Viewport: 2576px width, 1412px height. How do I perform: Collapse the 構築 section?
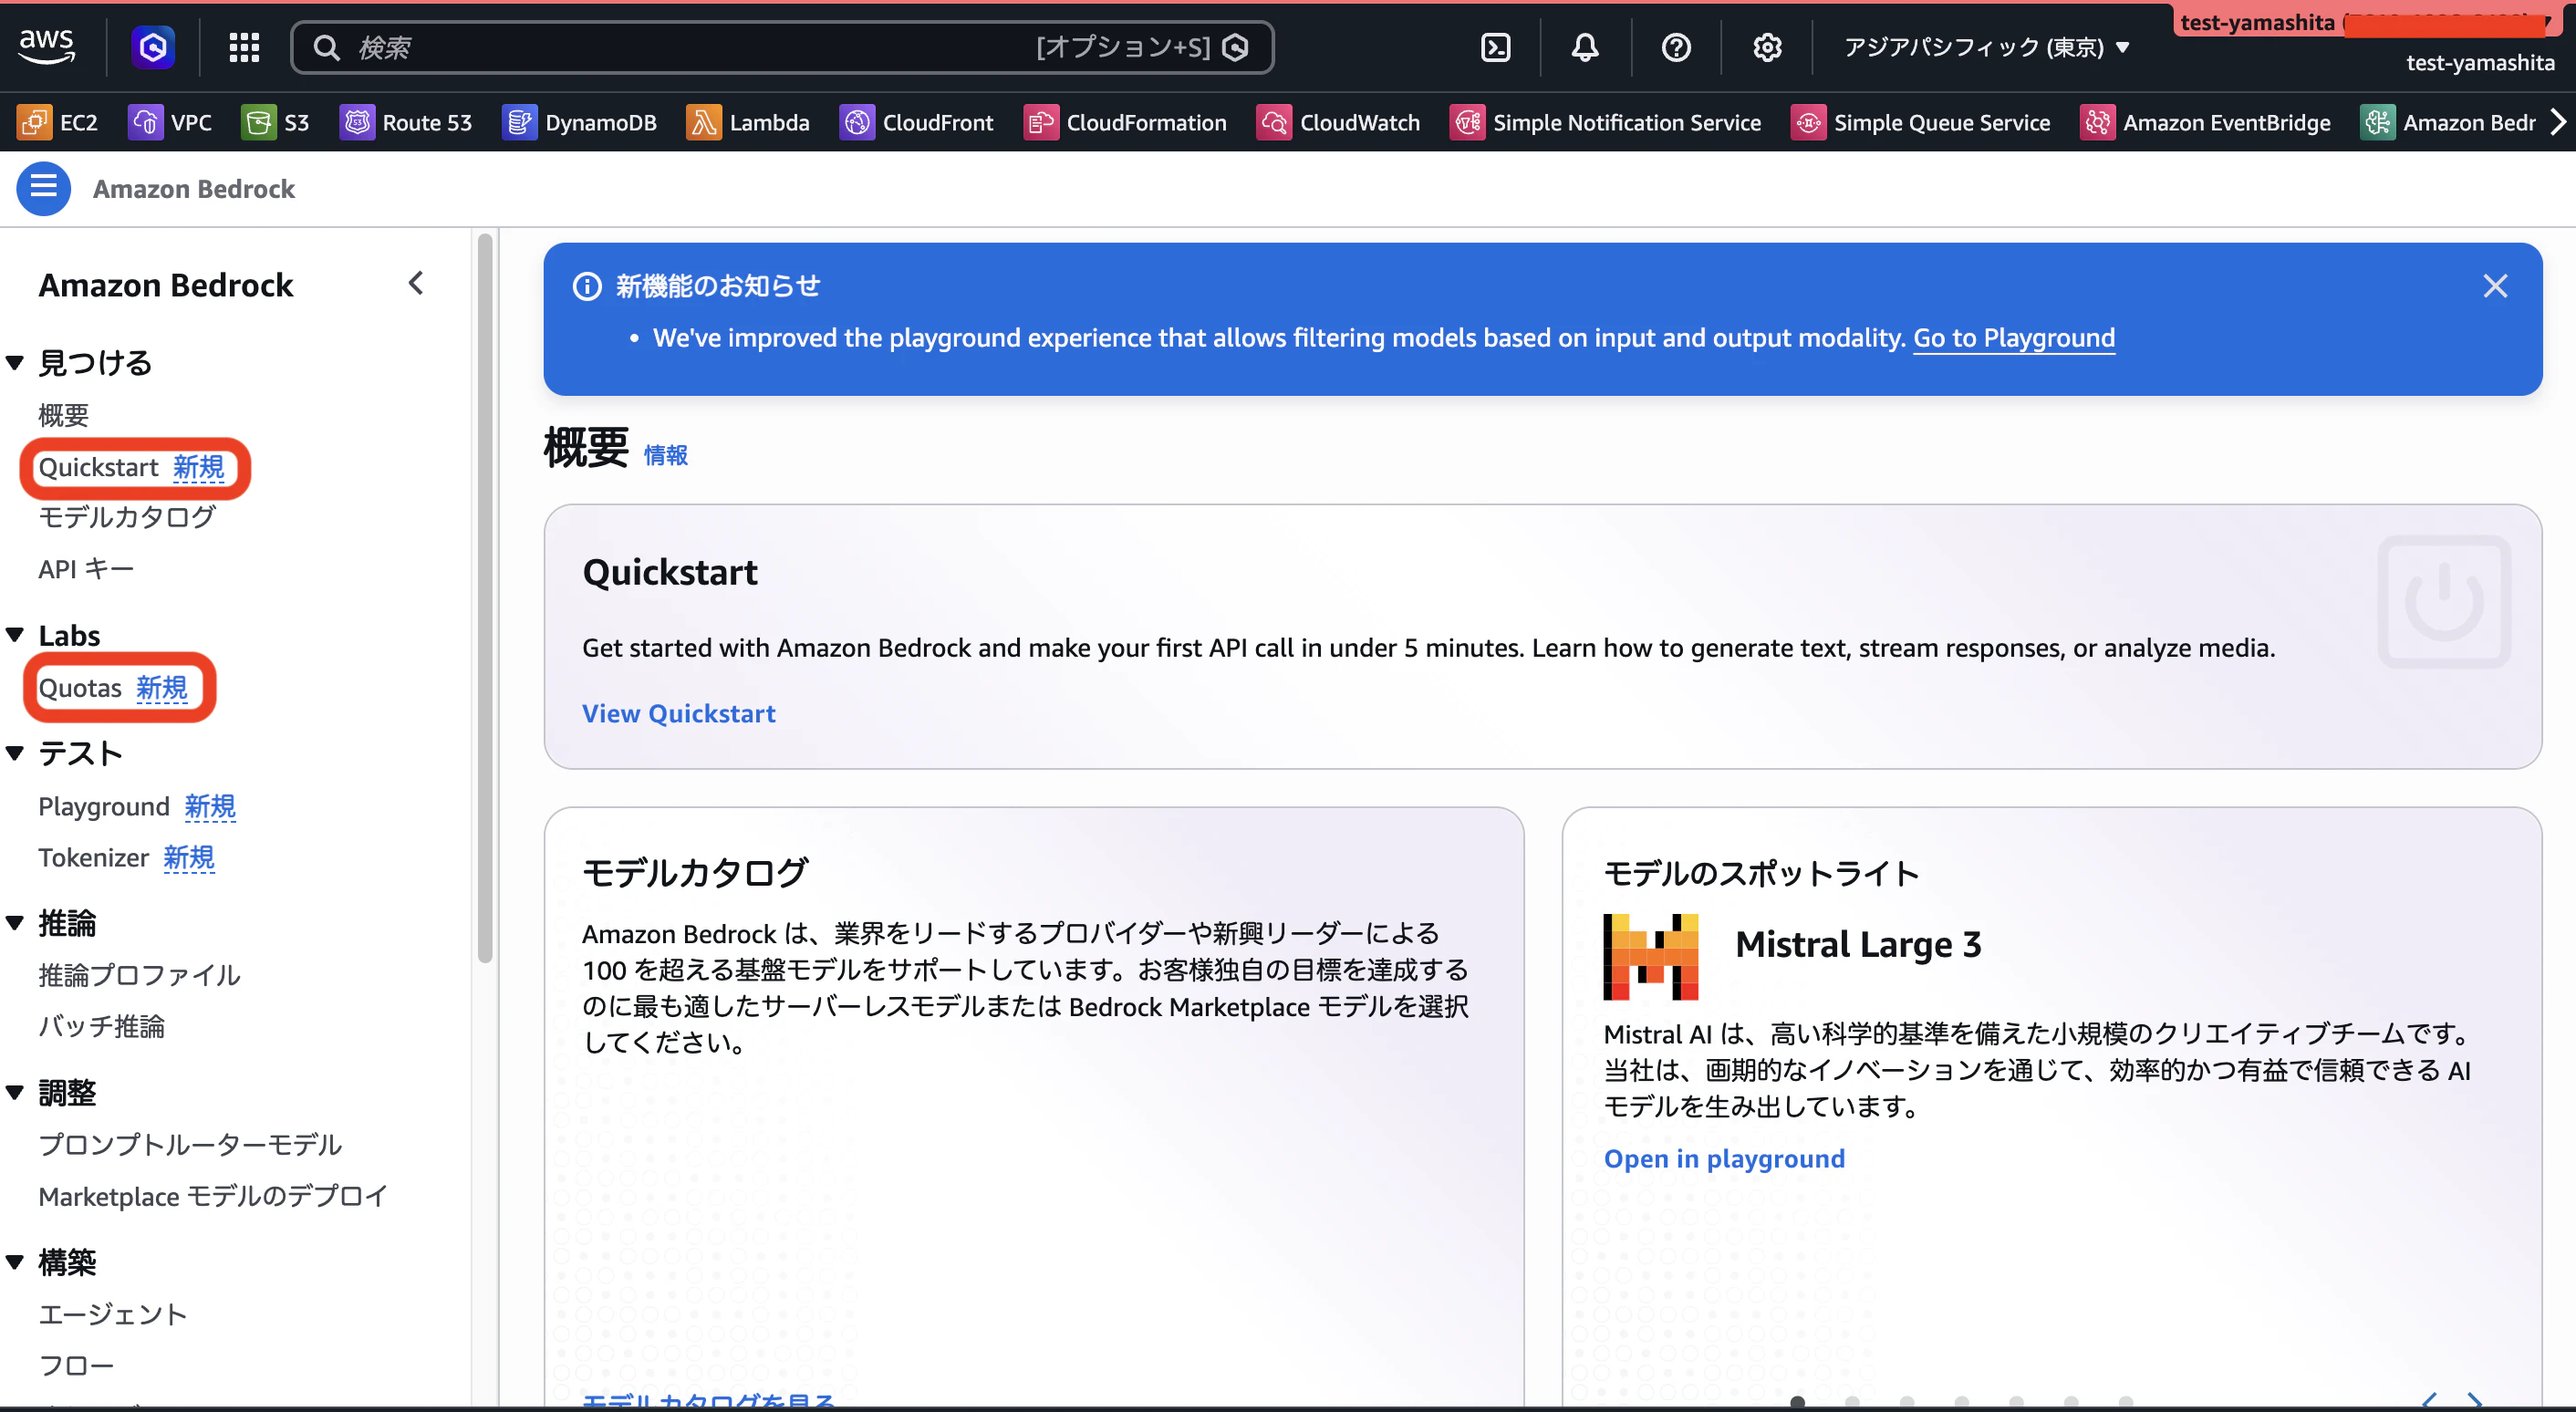pos(15,1262)
